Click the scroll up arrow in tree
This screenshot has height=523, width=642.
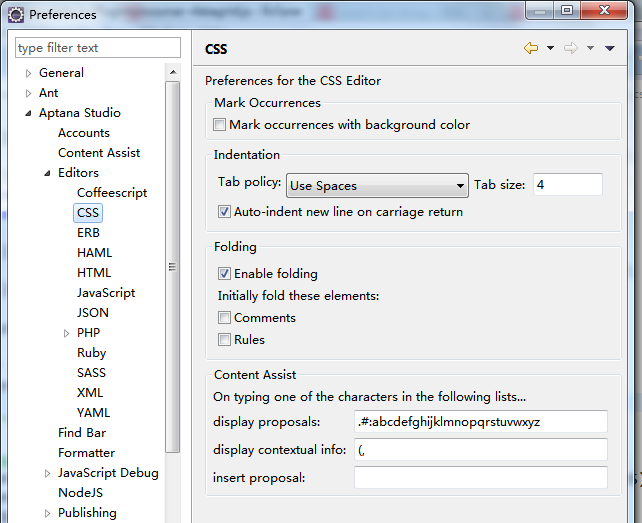click(173, 72)
